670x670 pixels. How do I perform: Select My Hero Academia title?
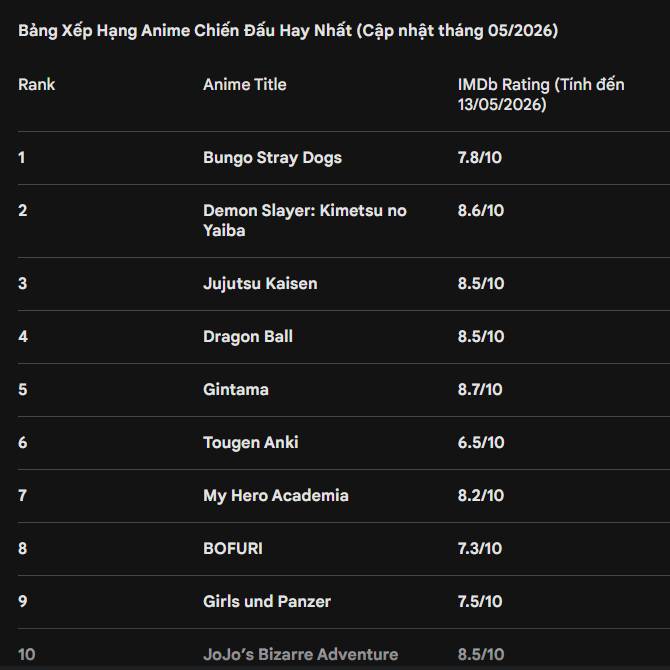(276, 496)
